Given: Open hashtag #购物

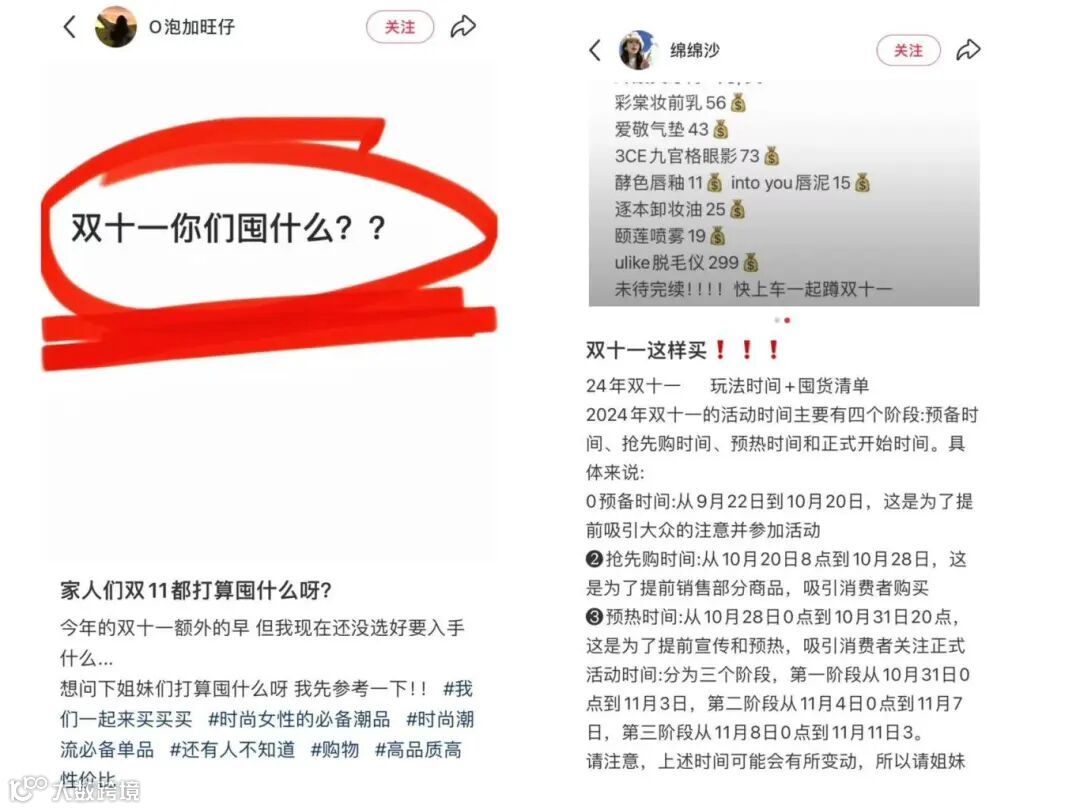Looking at the screenshot, I should click(335, 750).
